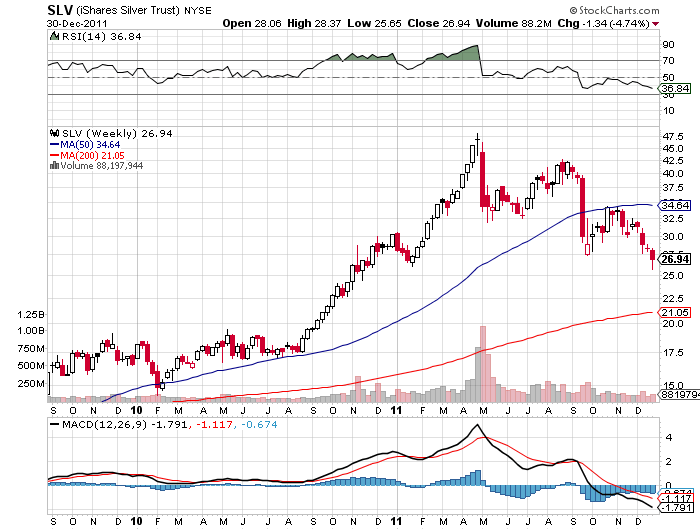Select the green 36.84 RSI value tag
The image size is (700, 530).
675,88
